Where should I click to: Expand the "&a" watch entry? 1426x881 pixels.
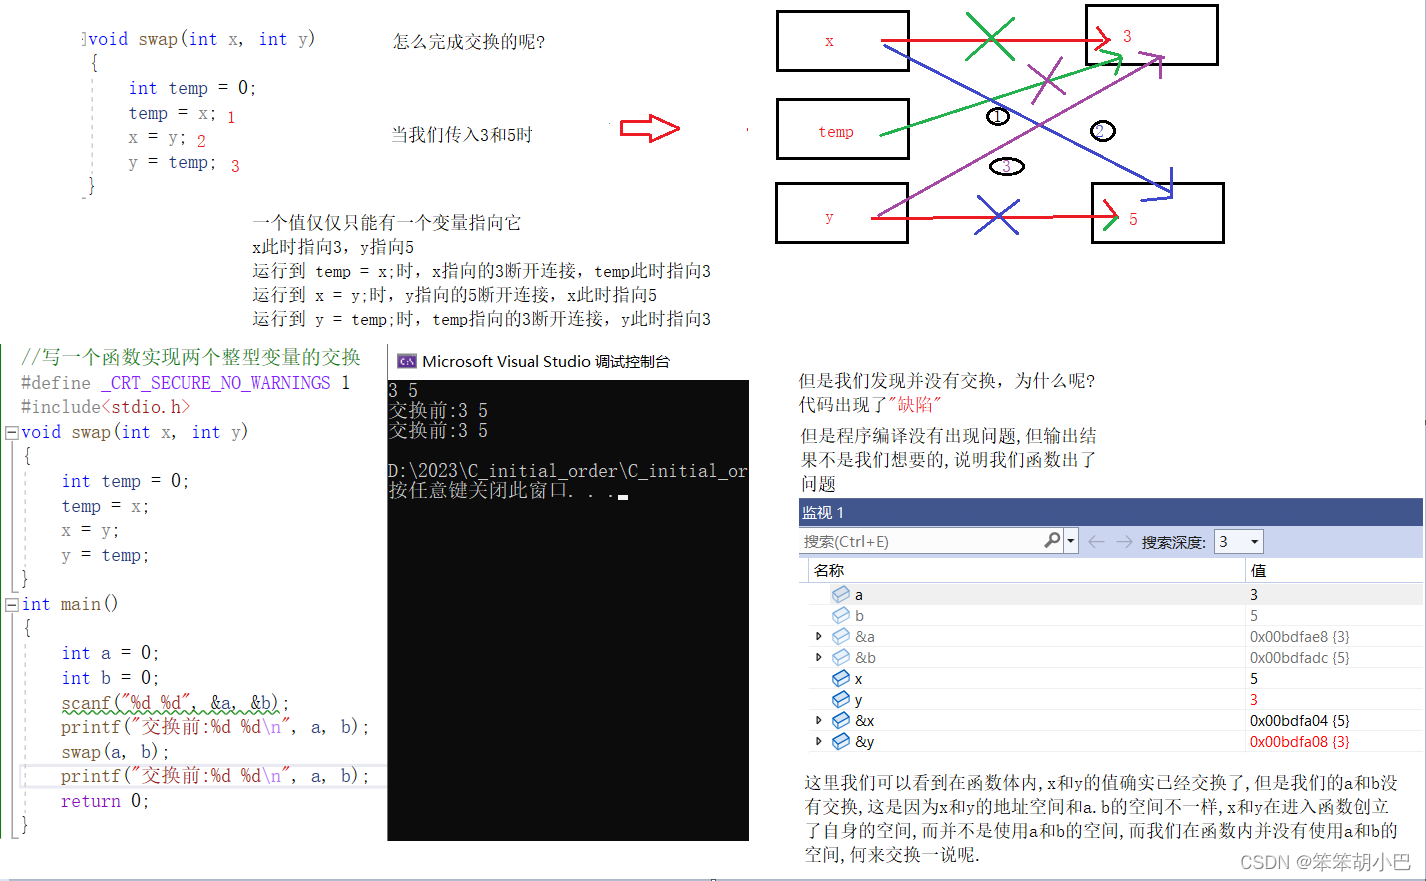click(x=818, y=636)
